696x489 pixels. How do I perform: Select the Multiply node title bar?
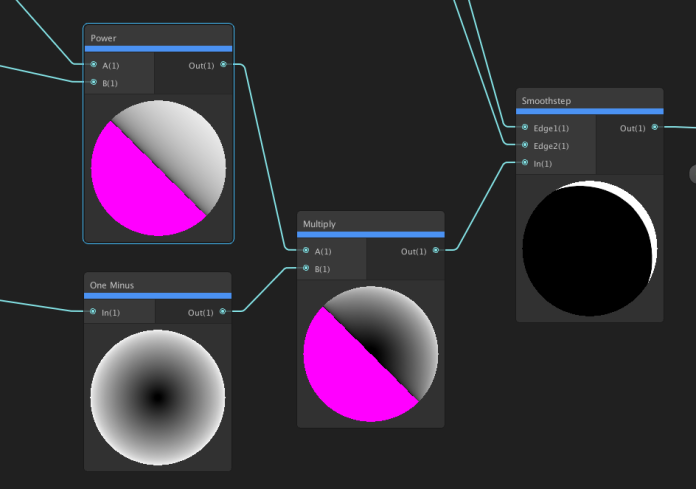[x=320, y=225]
